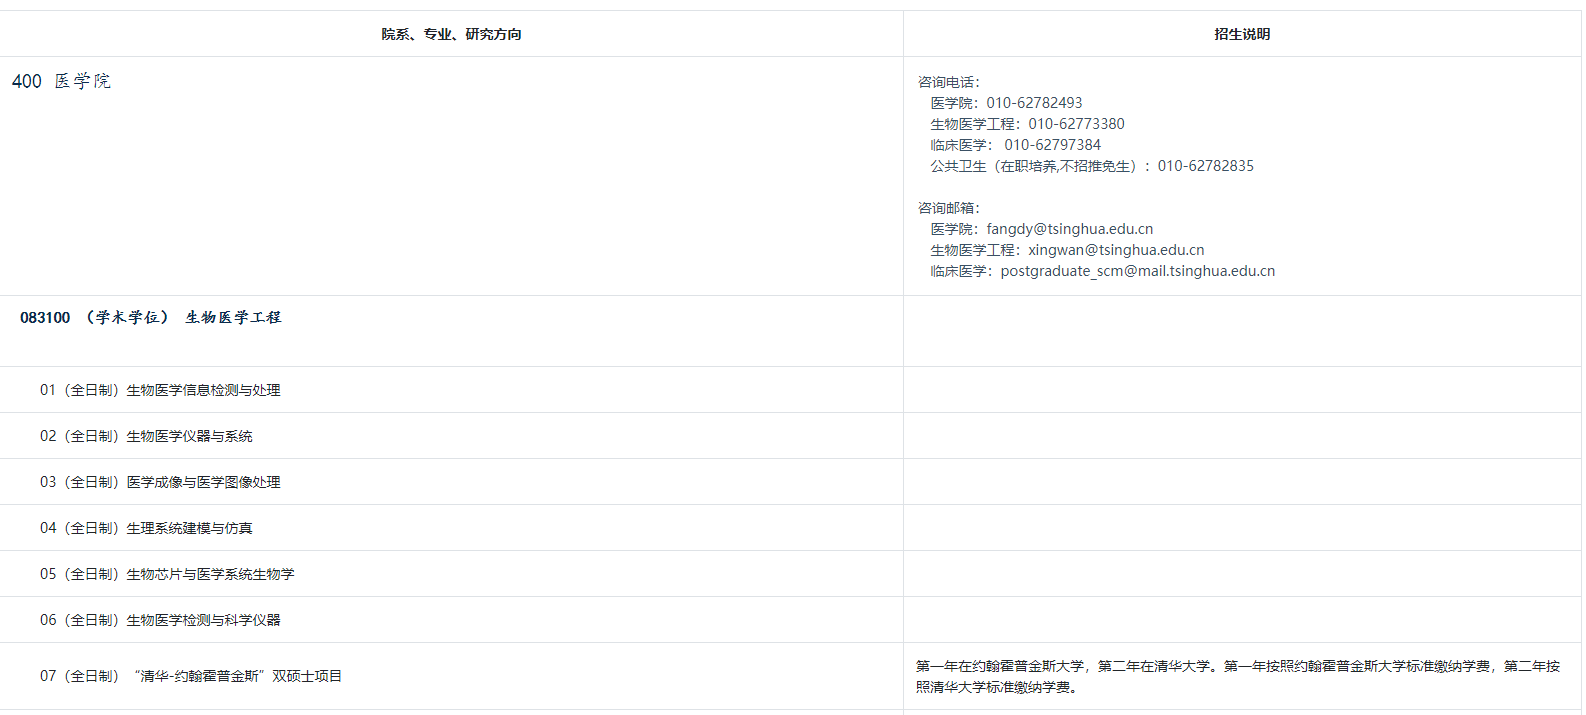Screen dimensions: 1586x715
Task: Click the 医学院 phone number 010-62782493
Action: [x=1034, y=103]
